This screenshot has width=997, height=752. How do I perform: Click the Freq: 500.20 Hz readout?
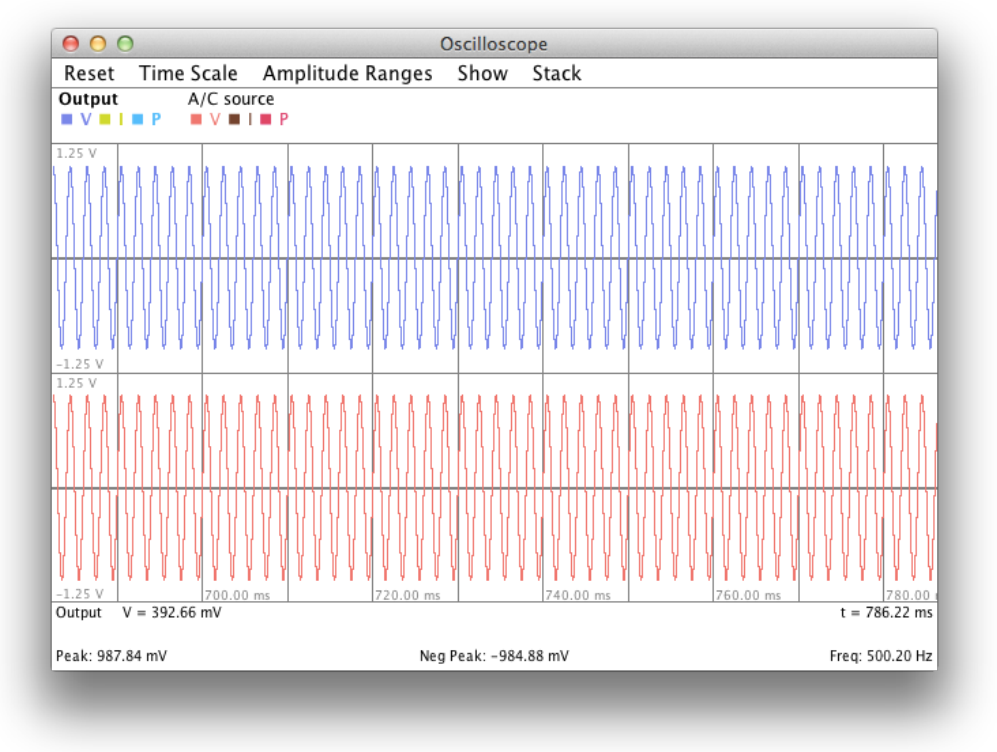coord(881,655)
